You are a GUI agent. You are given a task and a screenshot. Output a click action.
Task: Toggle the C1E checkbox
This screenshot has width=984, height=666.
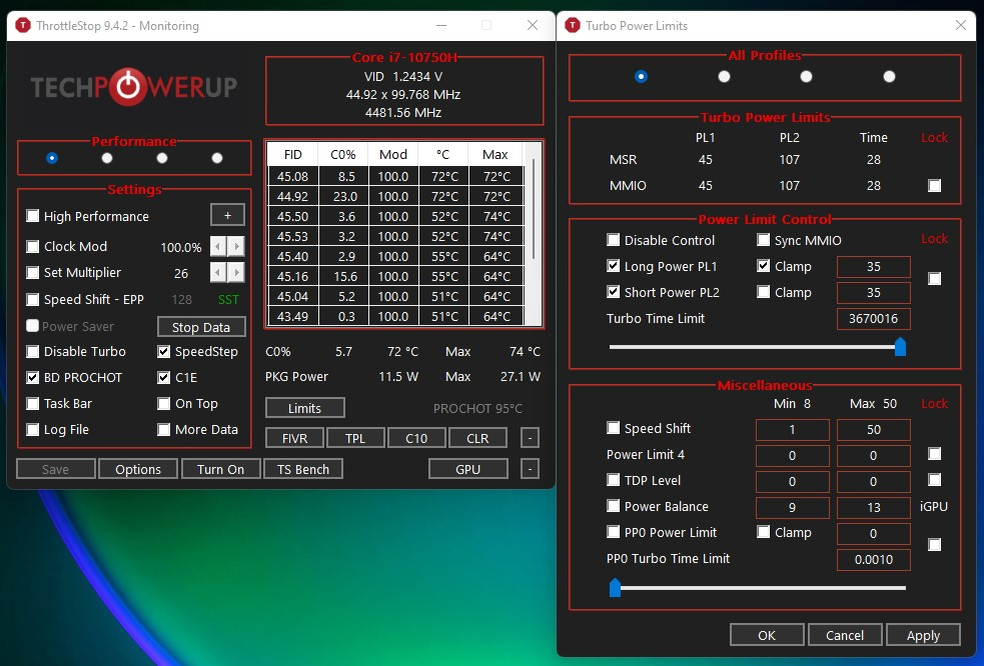coord(164,377)
